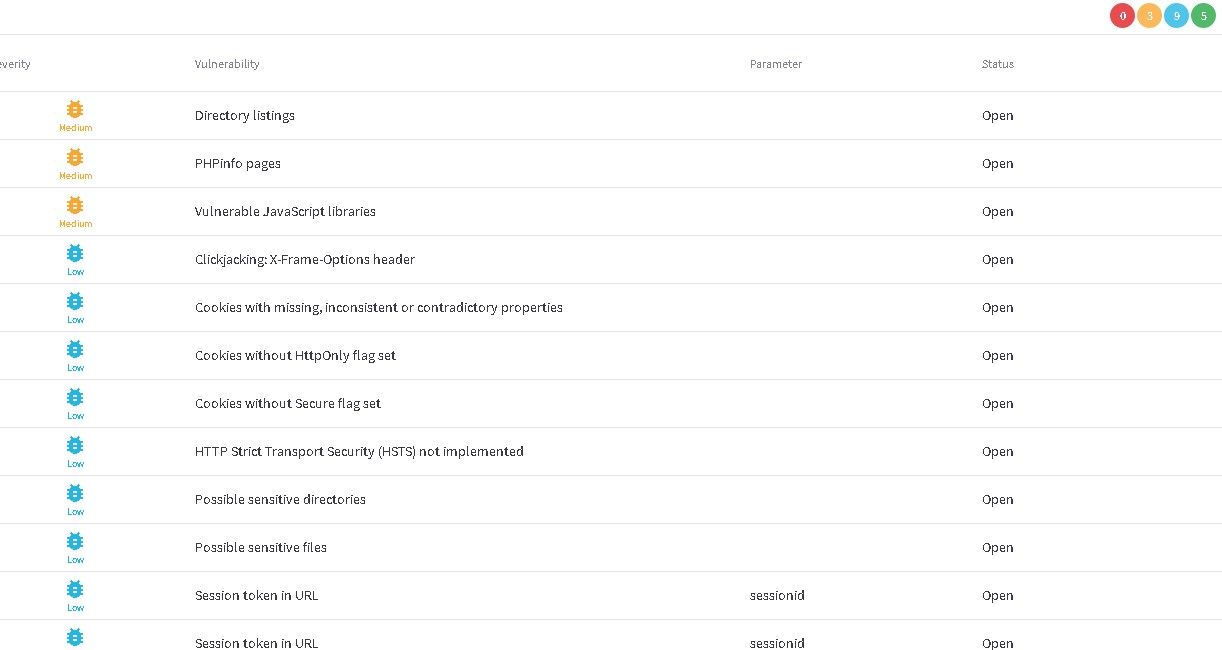Click the Medium bug icon beside Vulnerable JavaScript libraries
Viewport: 1222px width, 650px height.
75,205
